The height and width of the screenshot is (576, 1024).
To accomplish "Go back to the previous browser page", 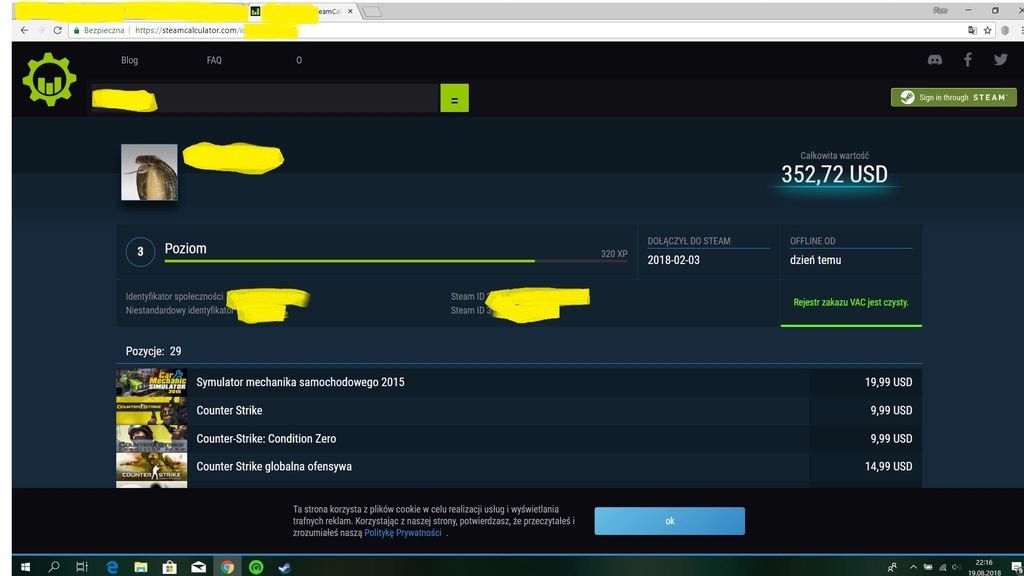I will [x=24, y=30].
